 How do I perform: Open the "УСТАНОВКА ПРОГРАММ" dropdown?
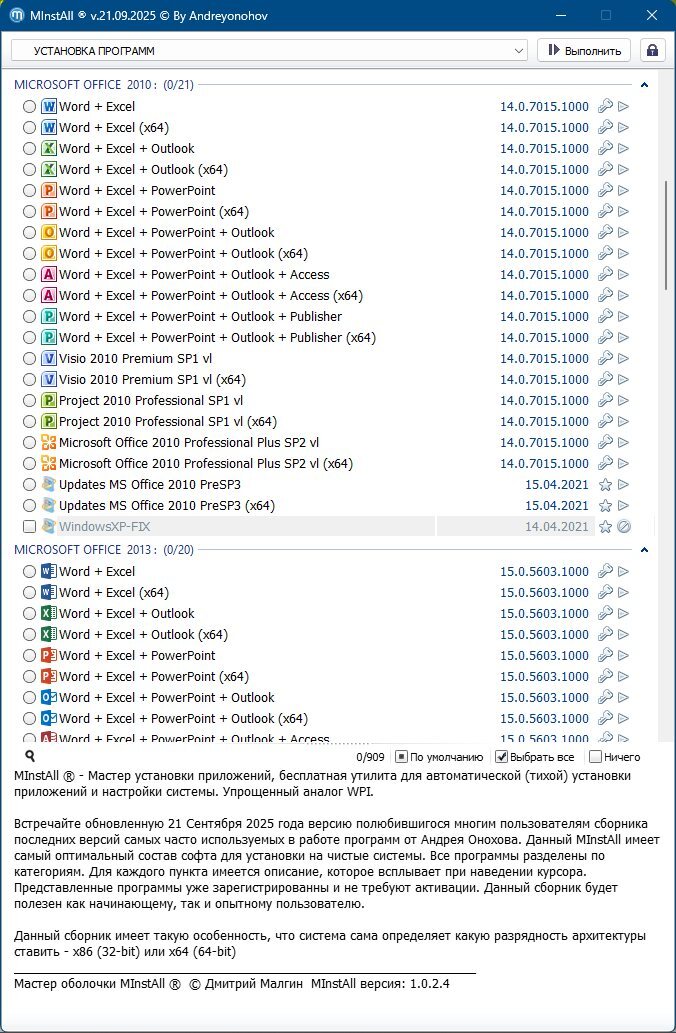(x=268, y=50)
